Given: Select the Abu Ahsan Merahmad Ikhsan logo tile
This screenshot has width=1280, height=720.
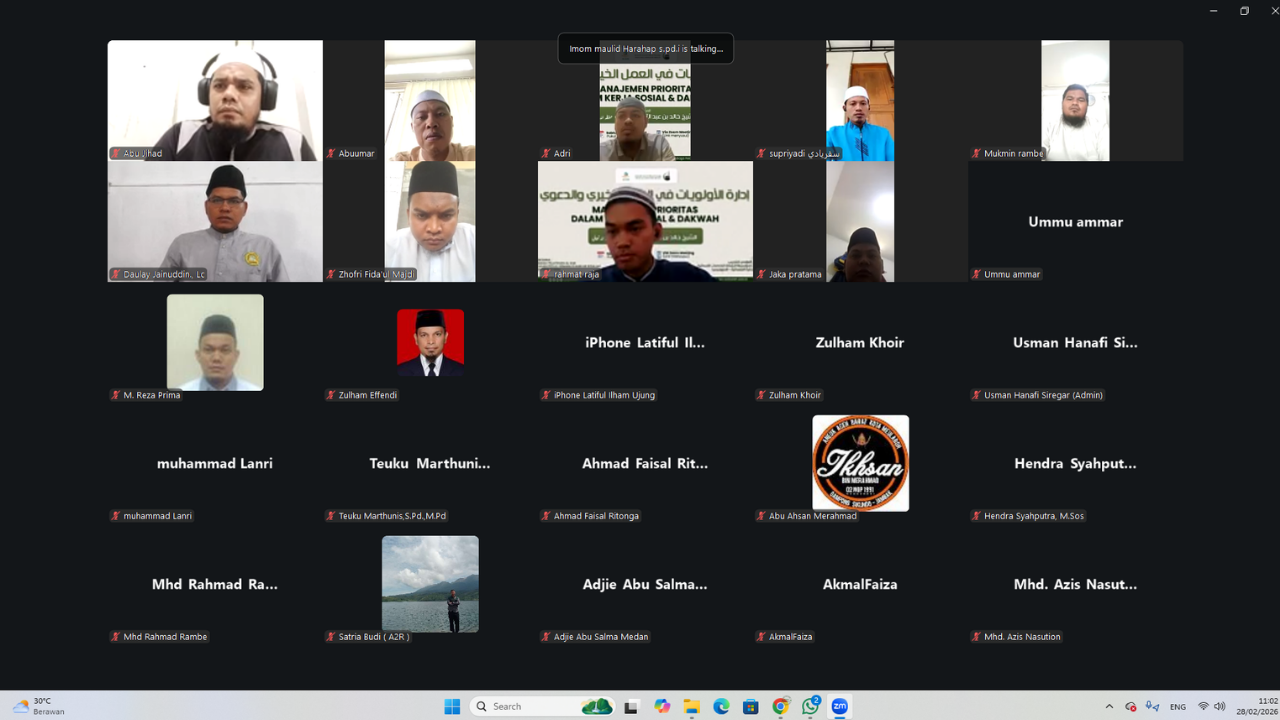Looking at the screenshot, I should [860, 463].
